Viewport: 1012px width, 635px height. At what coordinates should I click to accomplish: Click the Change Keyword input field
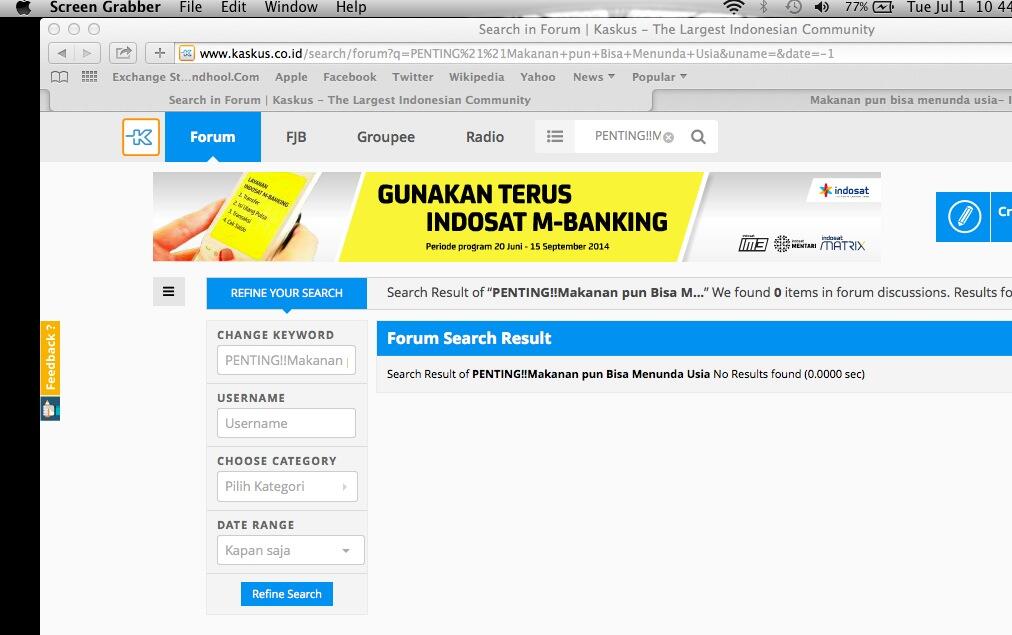287,360
